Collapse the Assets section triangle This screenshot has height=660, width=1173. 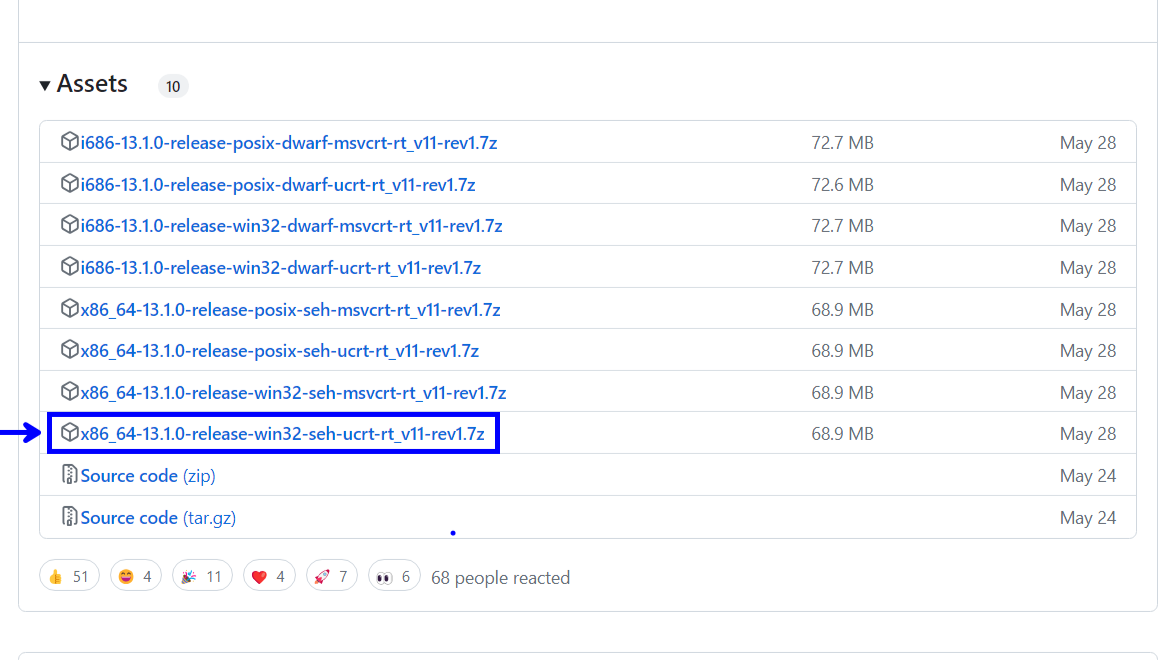[x=45, y=85]
